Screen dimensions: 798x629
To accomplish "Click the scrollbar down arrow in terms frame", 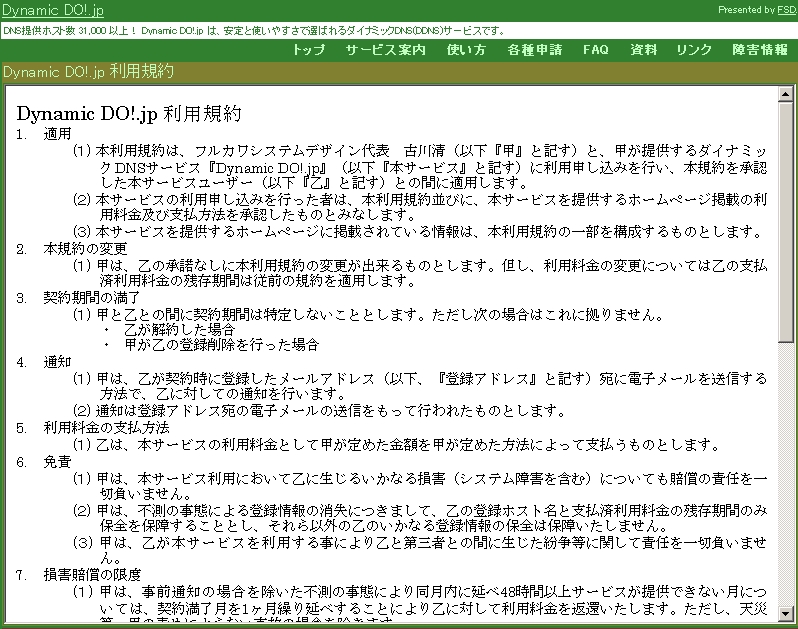I will [785, 613].
